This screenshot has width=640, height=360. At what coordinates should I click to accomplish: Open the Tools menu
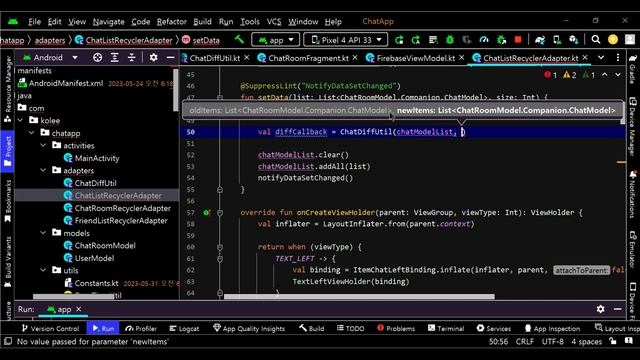pos(249,22)
